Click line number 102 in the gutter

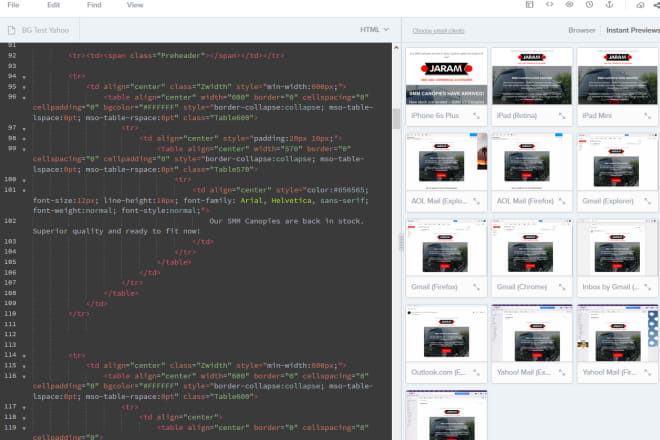pyautogui.click(x=10, y=221)
